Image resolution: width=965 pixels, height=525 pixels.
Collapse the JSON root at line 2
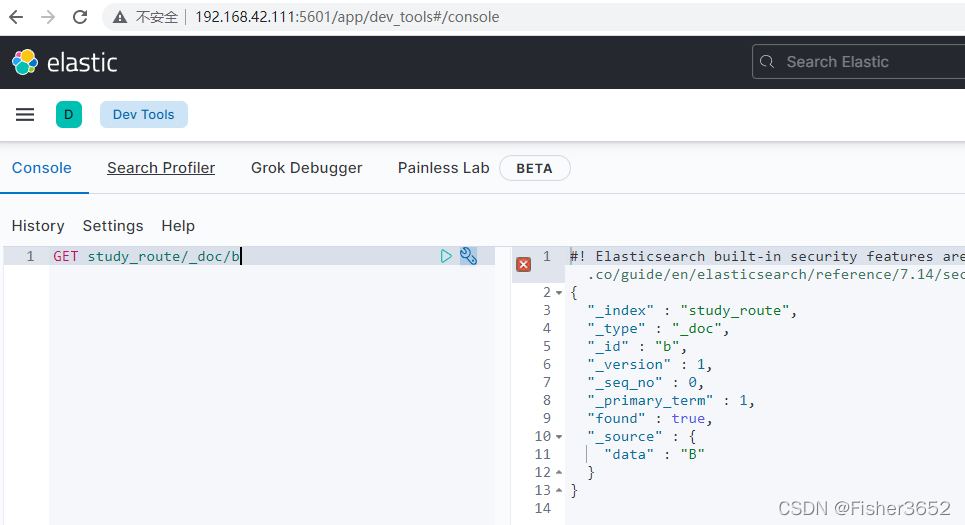pos(559,293)
